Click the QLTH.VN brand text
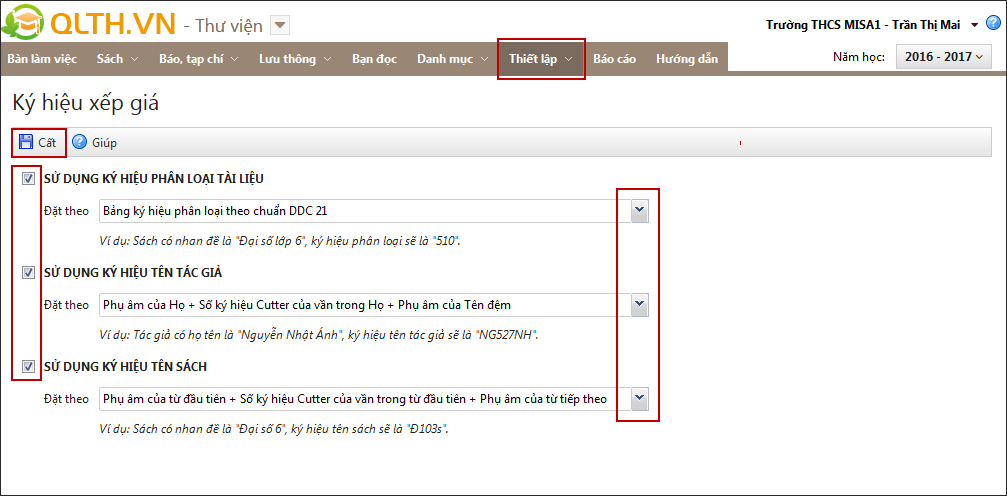The image size is (1007, 496). click(112, 24)
